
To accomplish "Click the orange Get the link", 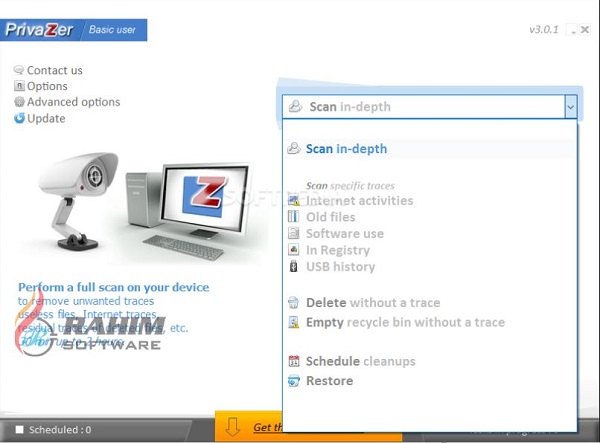I will tap(268, 427).
